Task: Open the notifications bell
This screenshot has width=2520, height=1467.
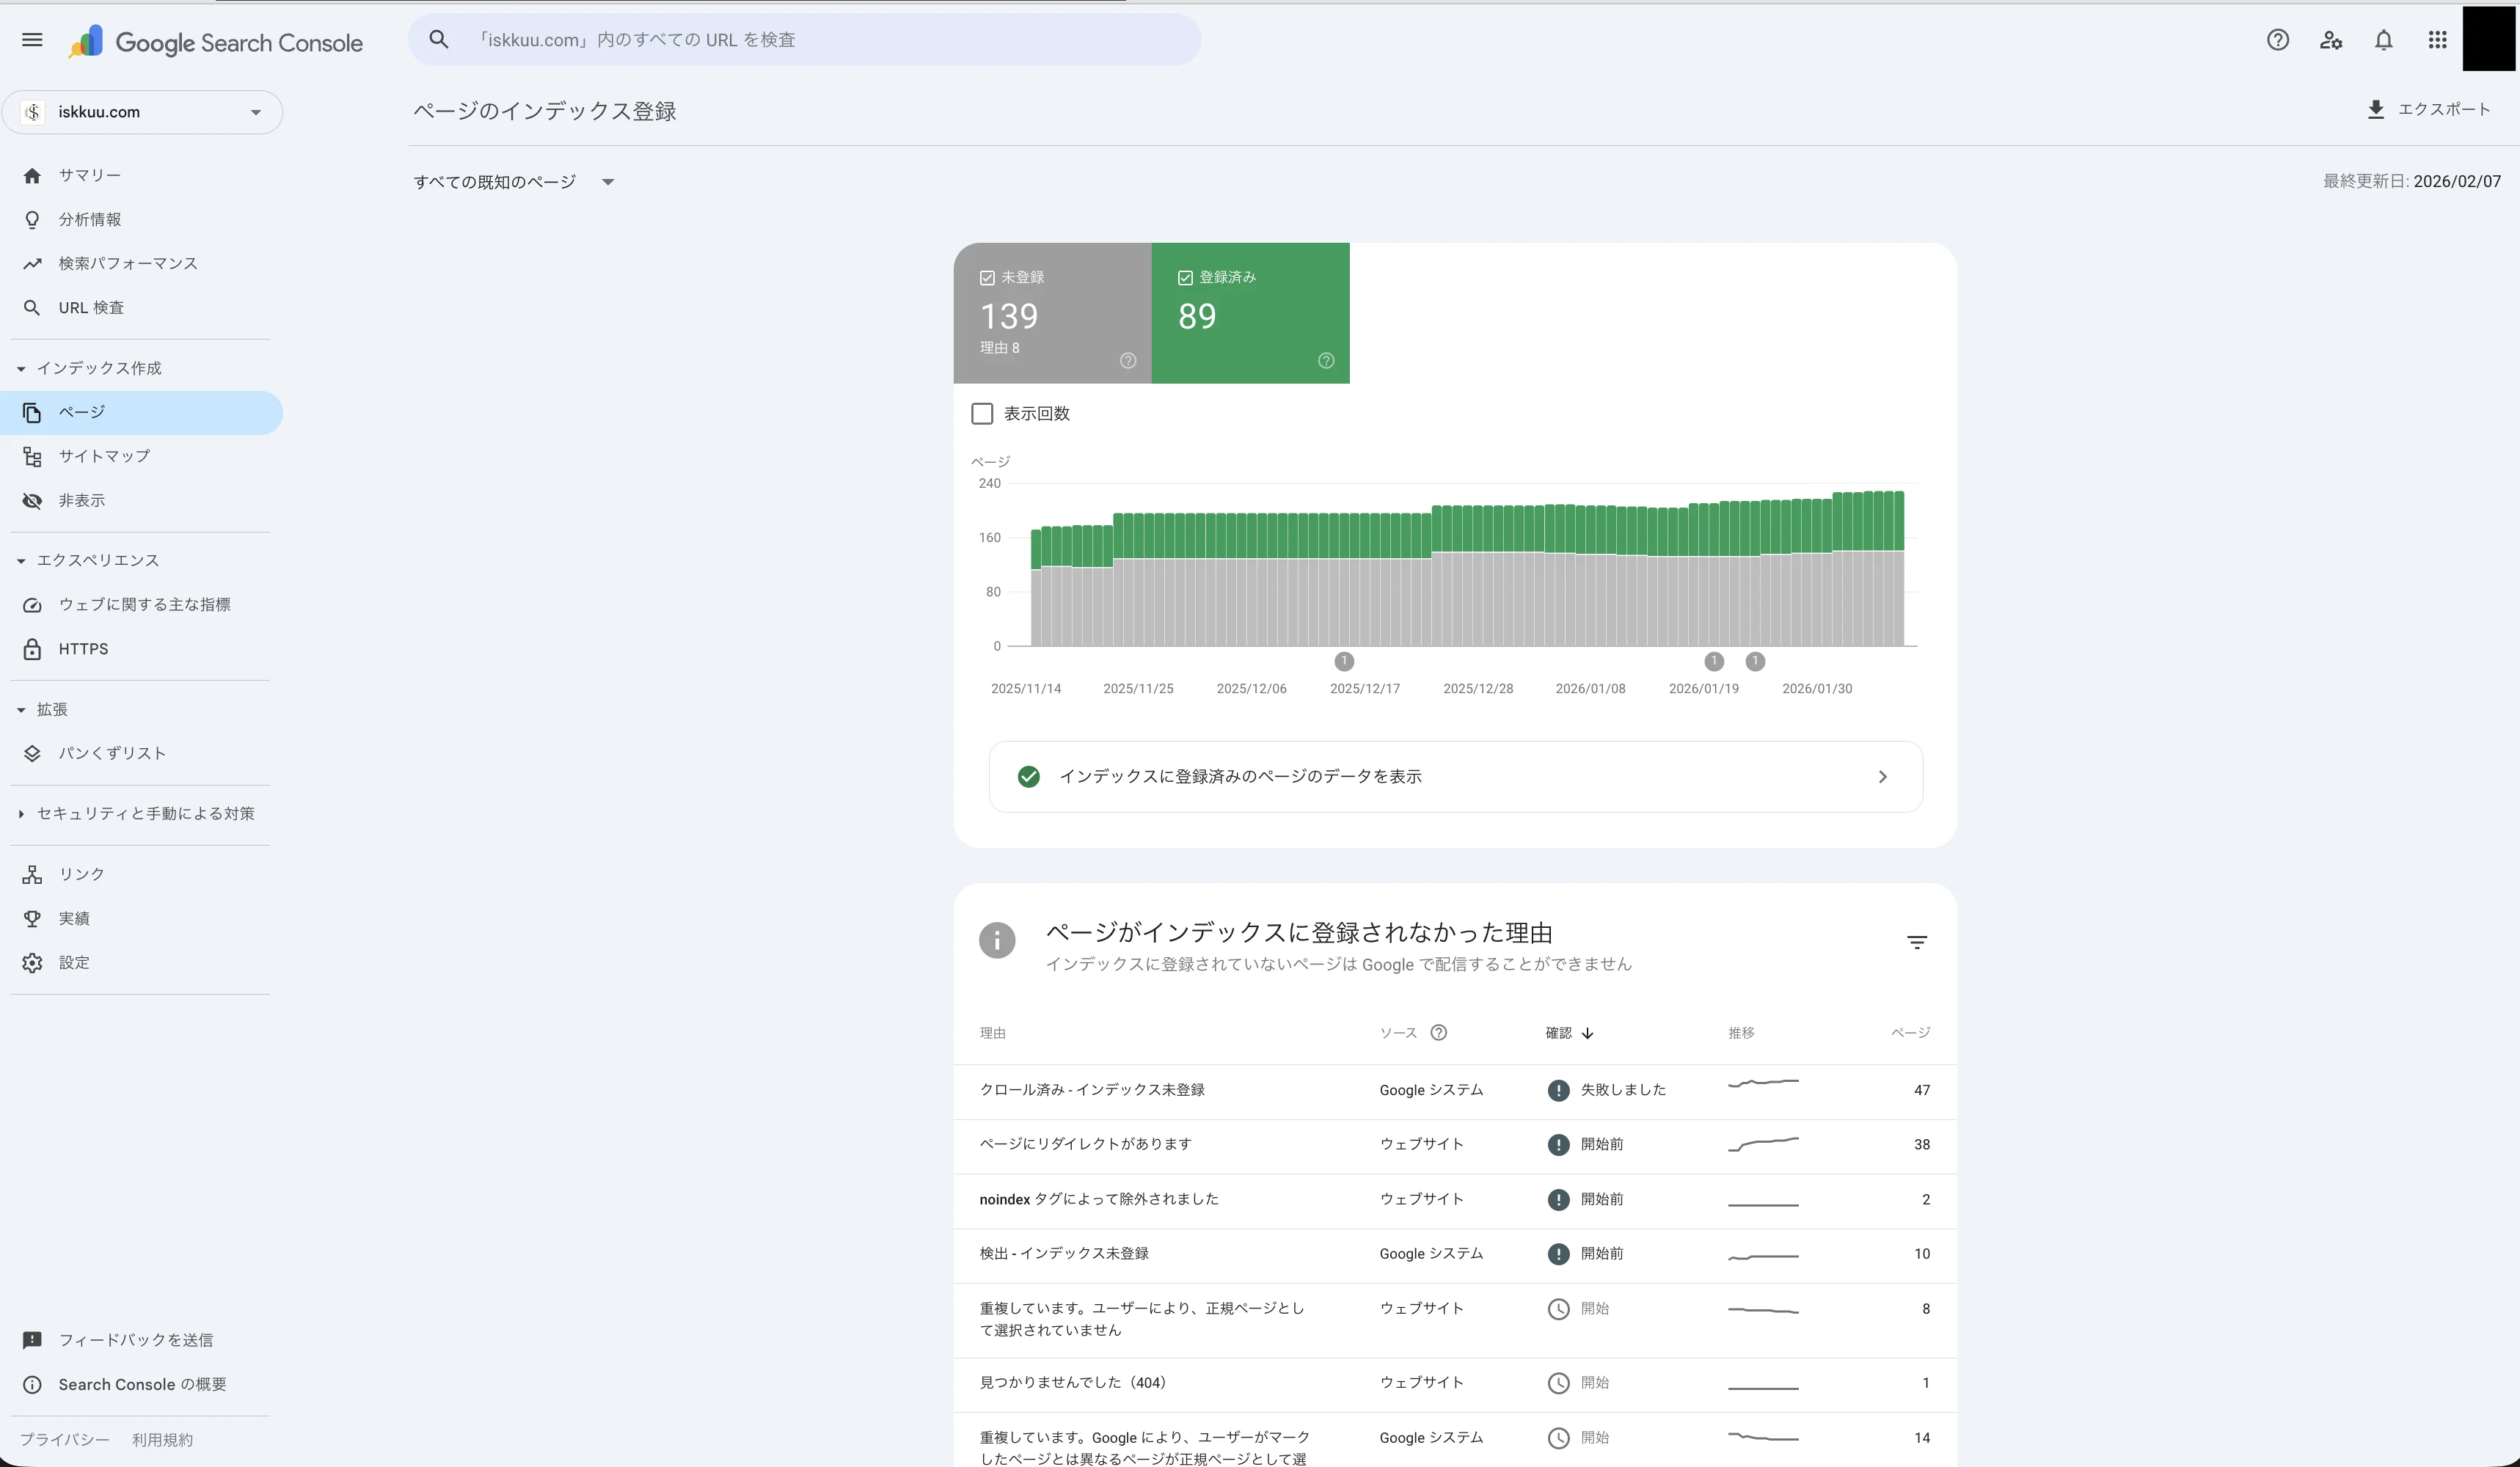Action: (x=2384, y=40)
